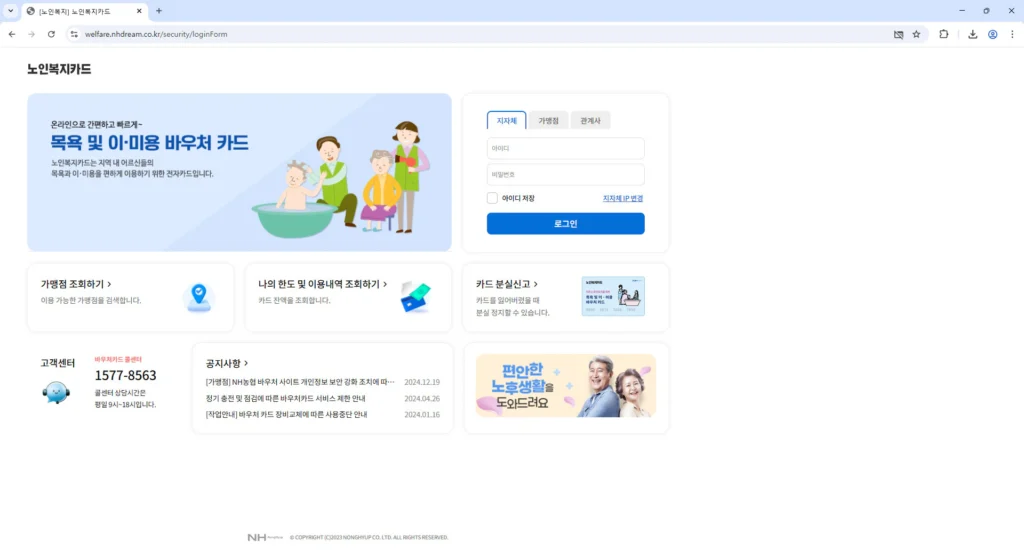Minimize the browser window
This screenshot has height=550, width=1024.
pyautogui.click(x=962, y=11)
